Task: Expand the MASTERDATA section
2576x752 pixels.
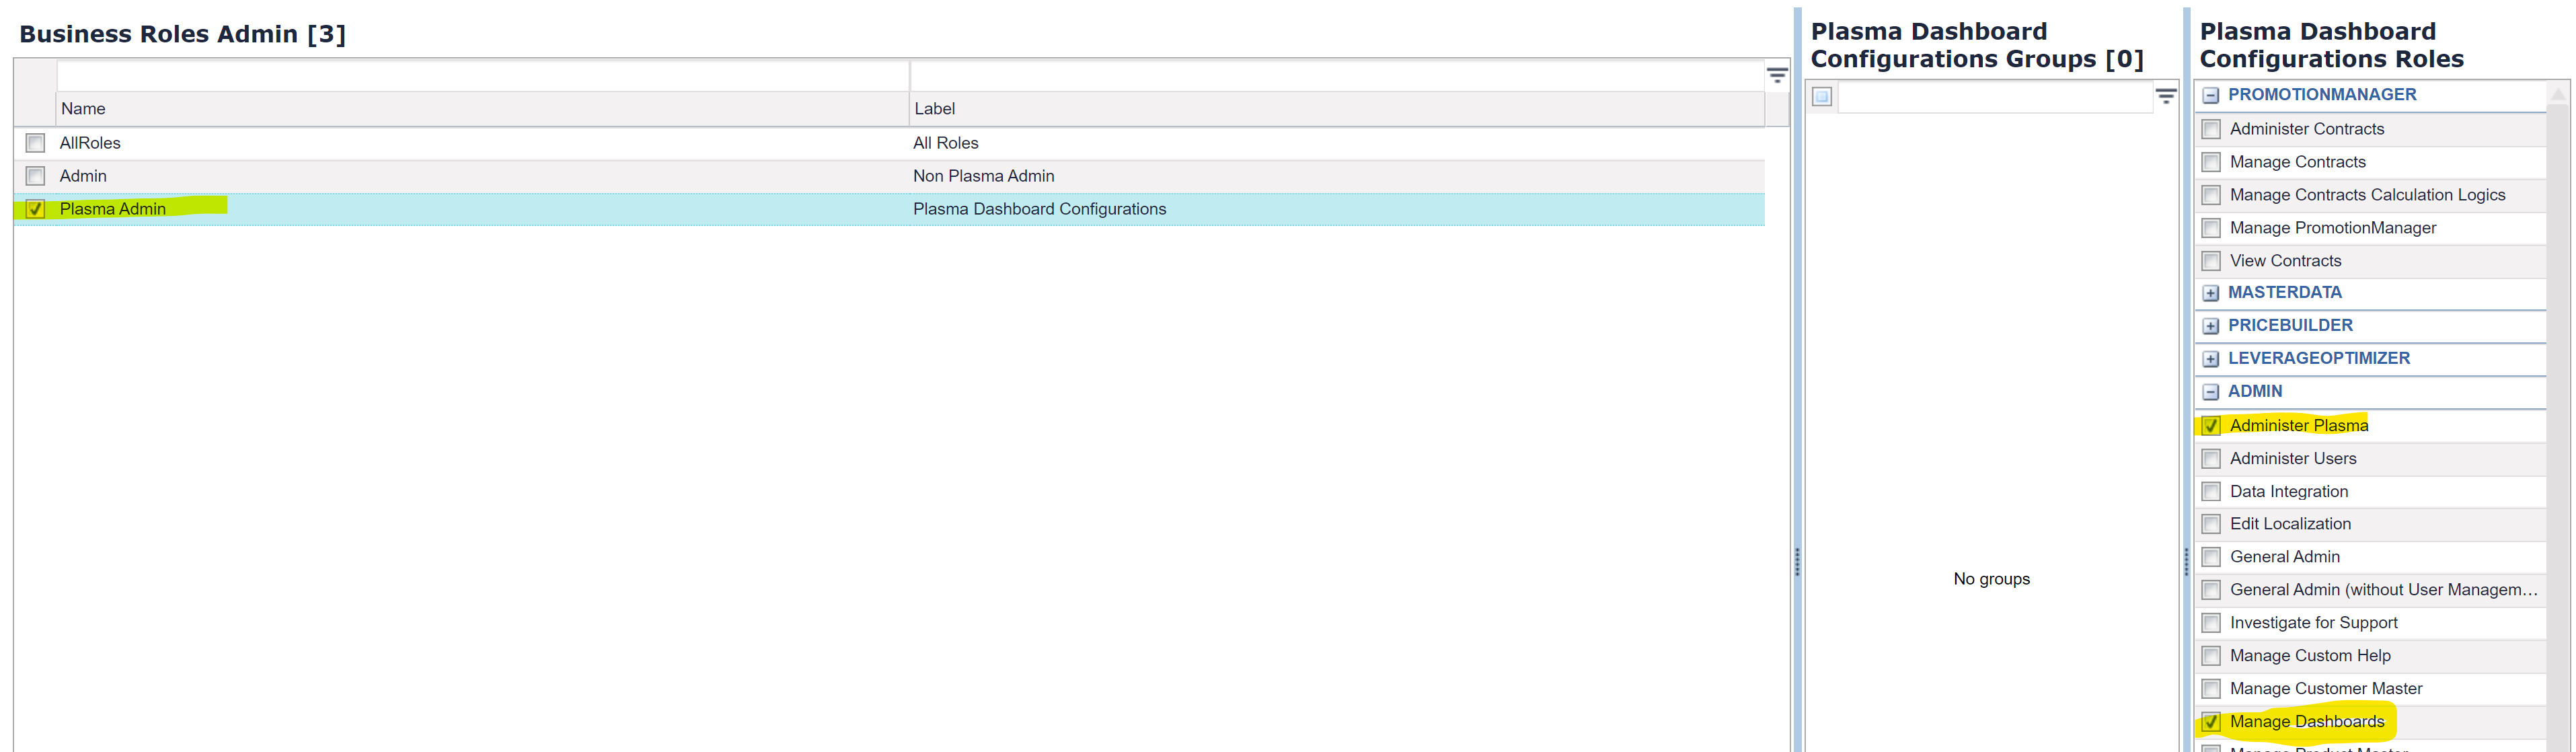Action: pyautogui.click(x=2210, y=294)
